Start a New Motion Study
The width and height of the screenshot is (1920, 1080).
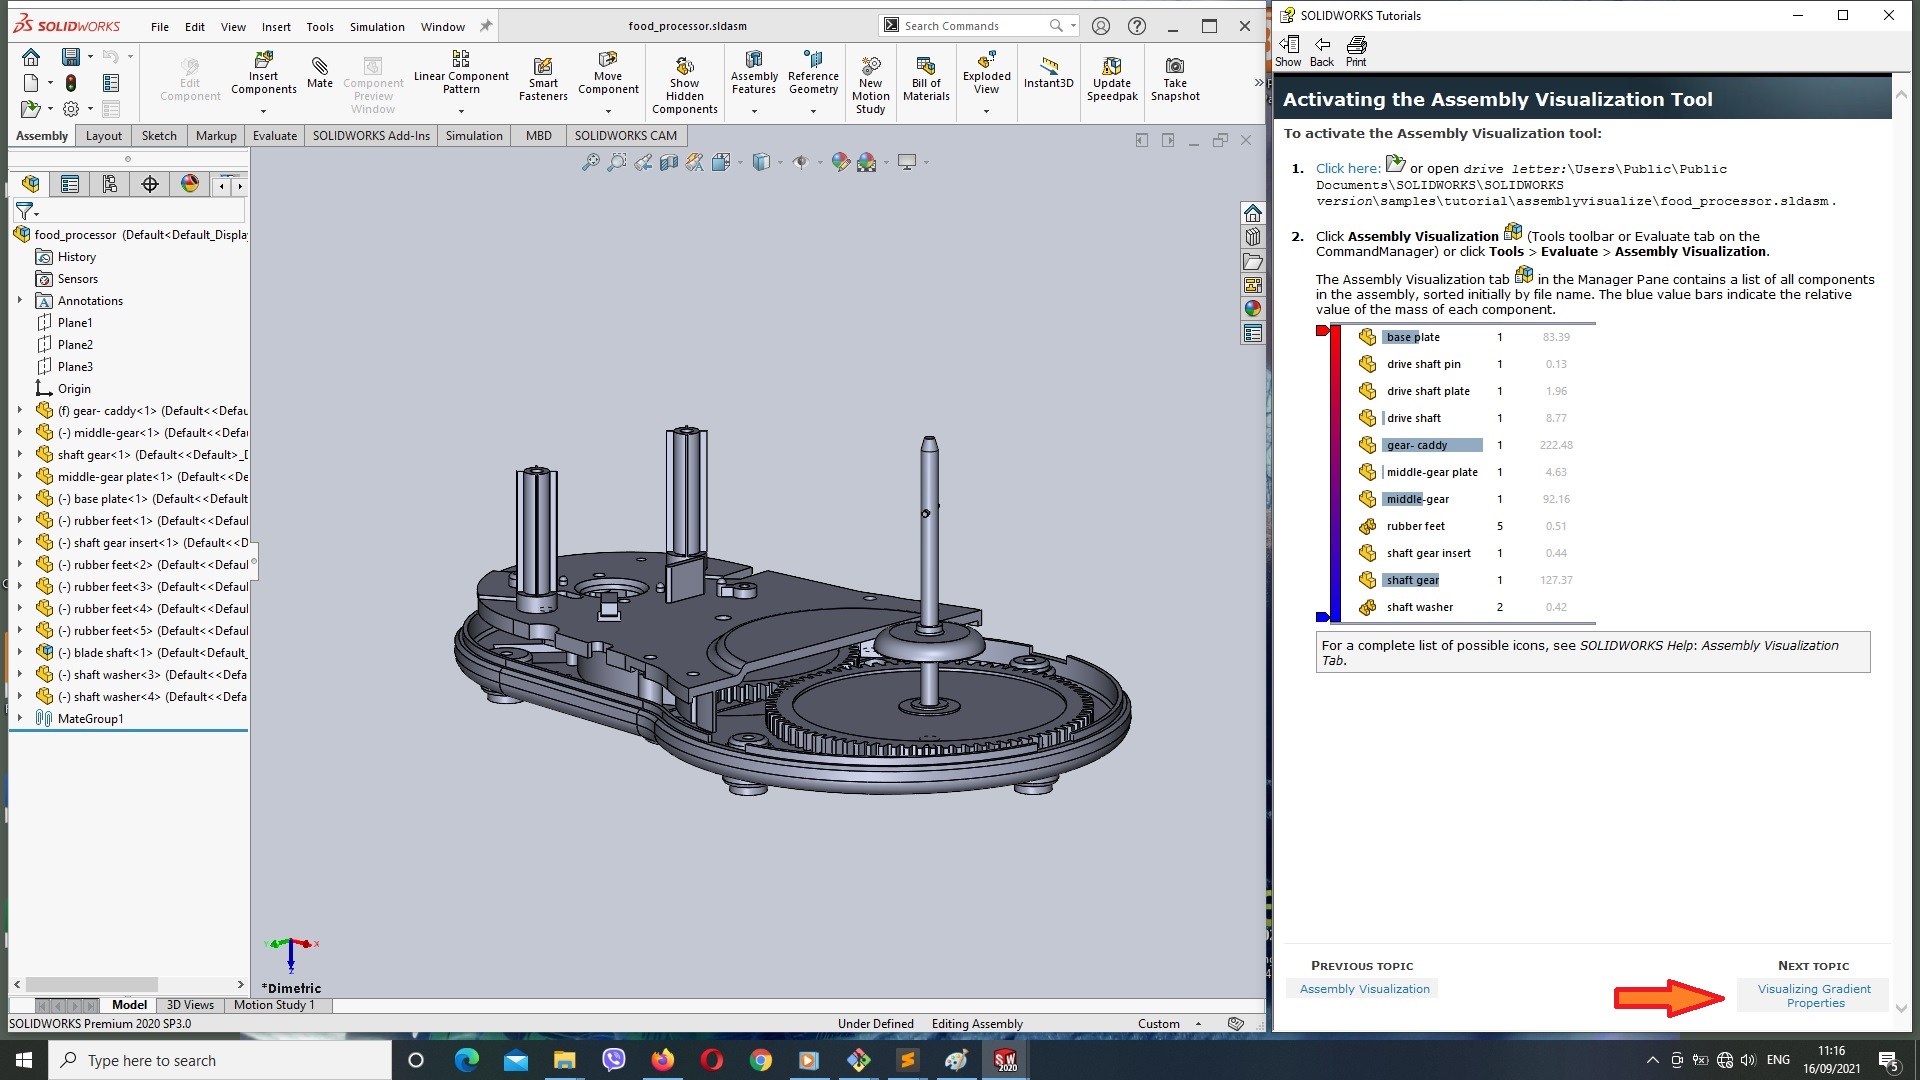(x=871, y=85)
